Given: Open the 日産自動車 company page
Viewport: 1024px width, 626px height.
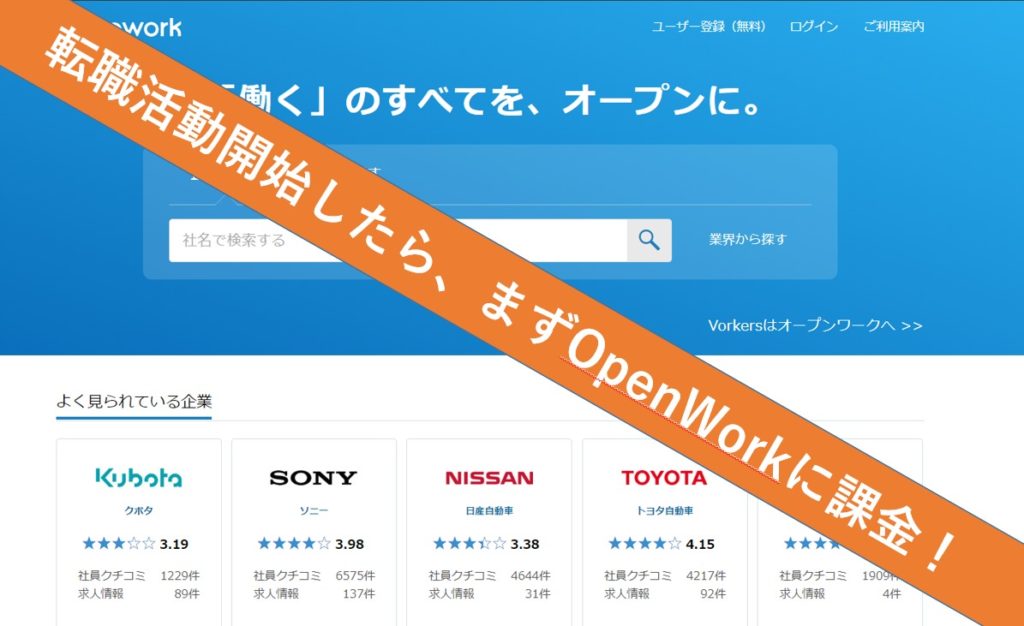Looking at the screenshot, I should pos(489,509).
